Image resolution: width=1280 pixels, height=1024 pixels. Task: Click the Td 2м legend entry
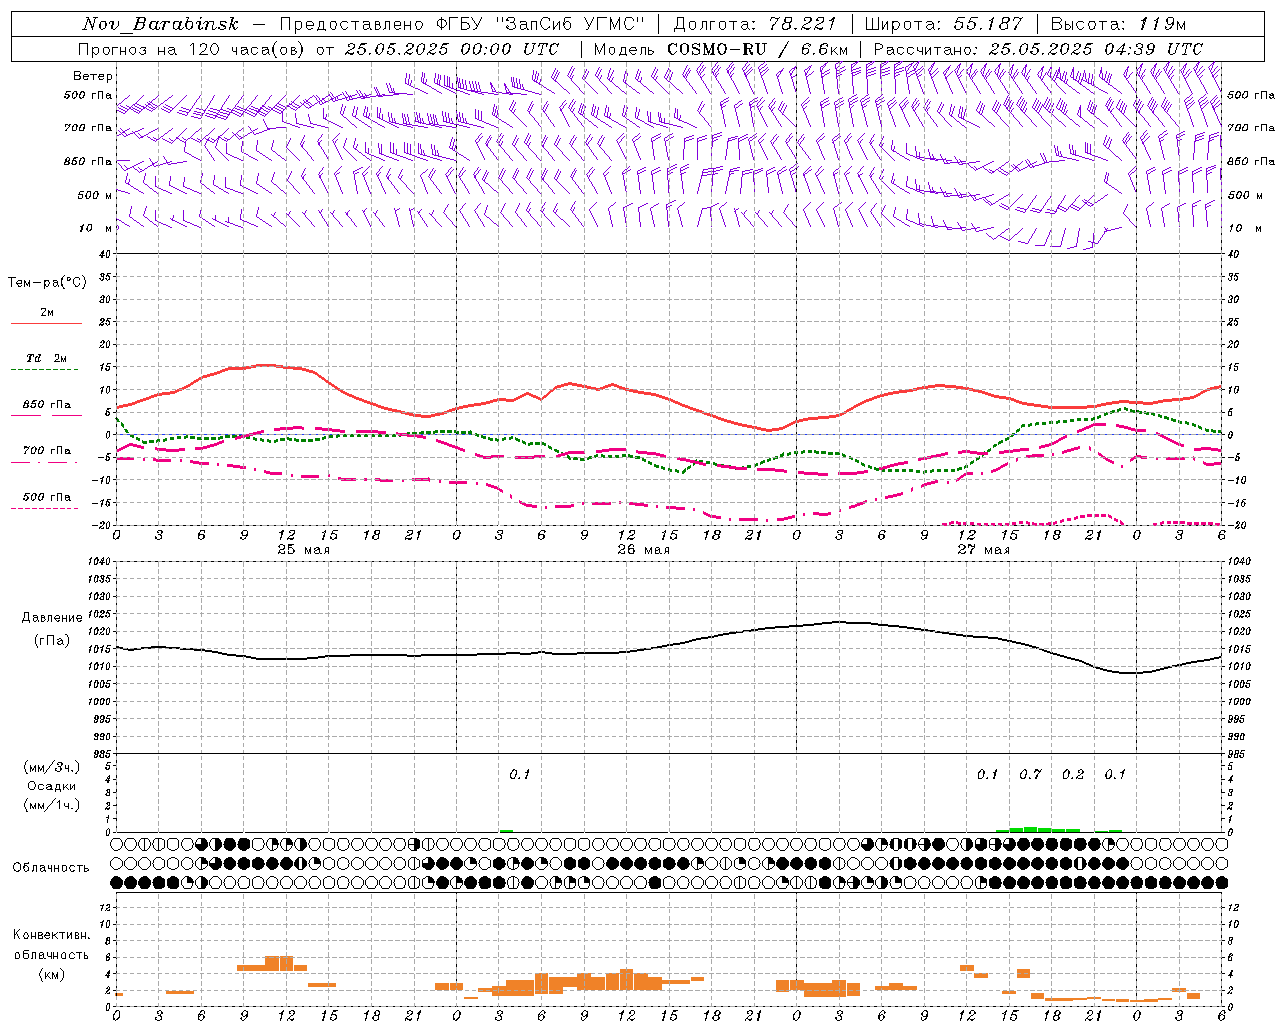pos(47,358)
